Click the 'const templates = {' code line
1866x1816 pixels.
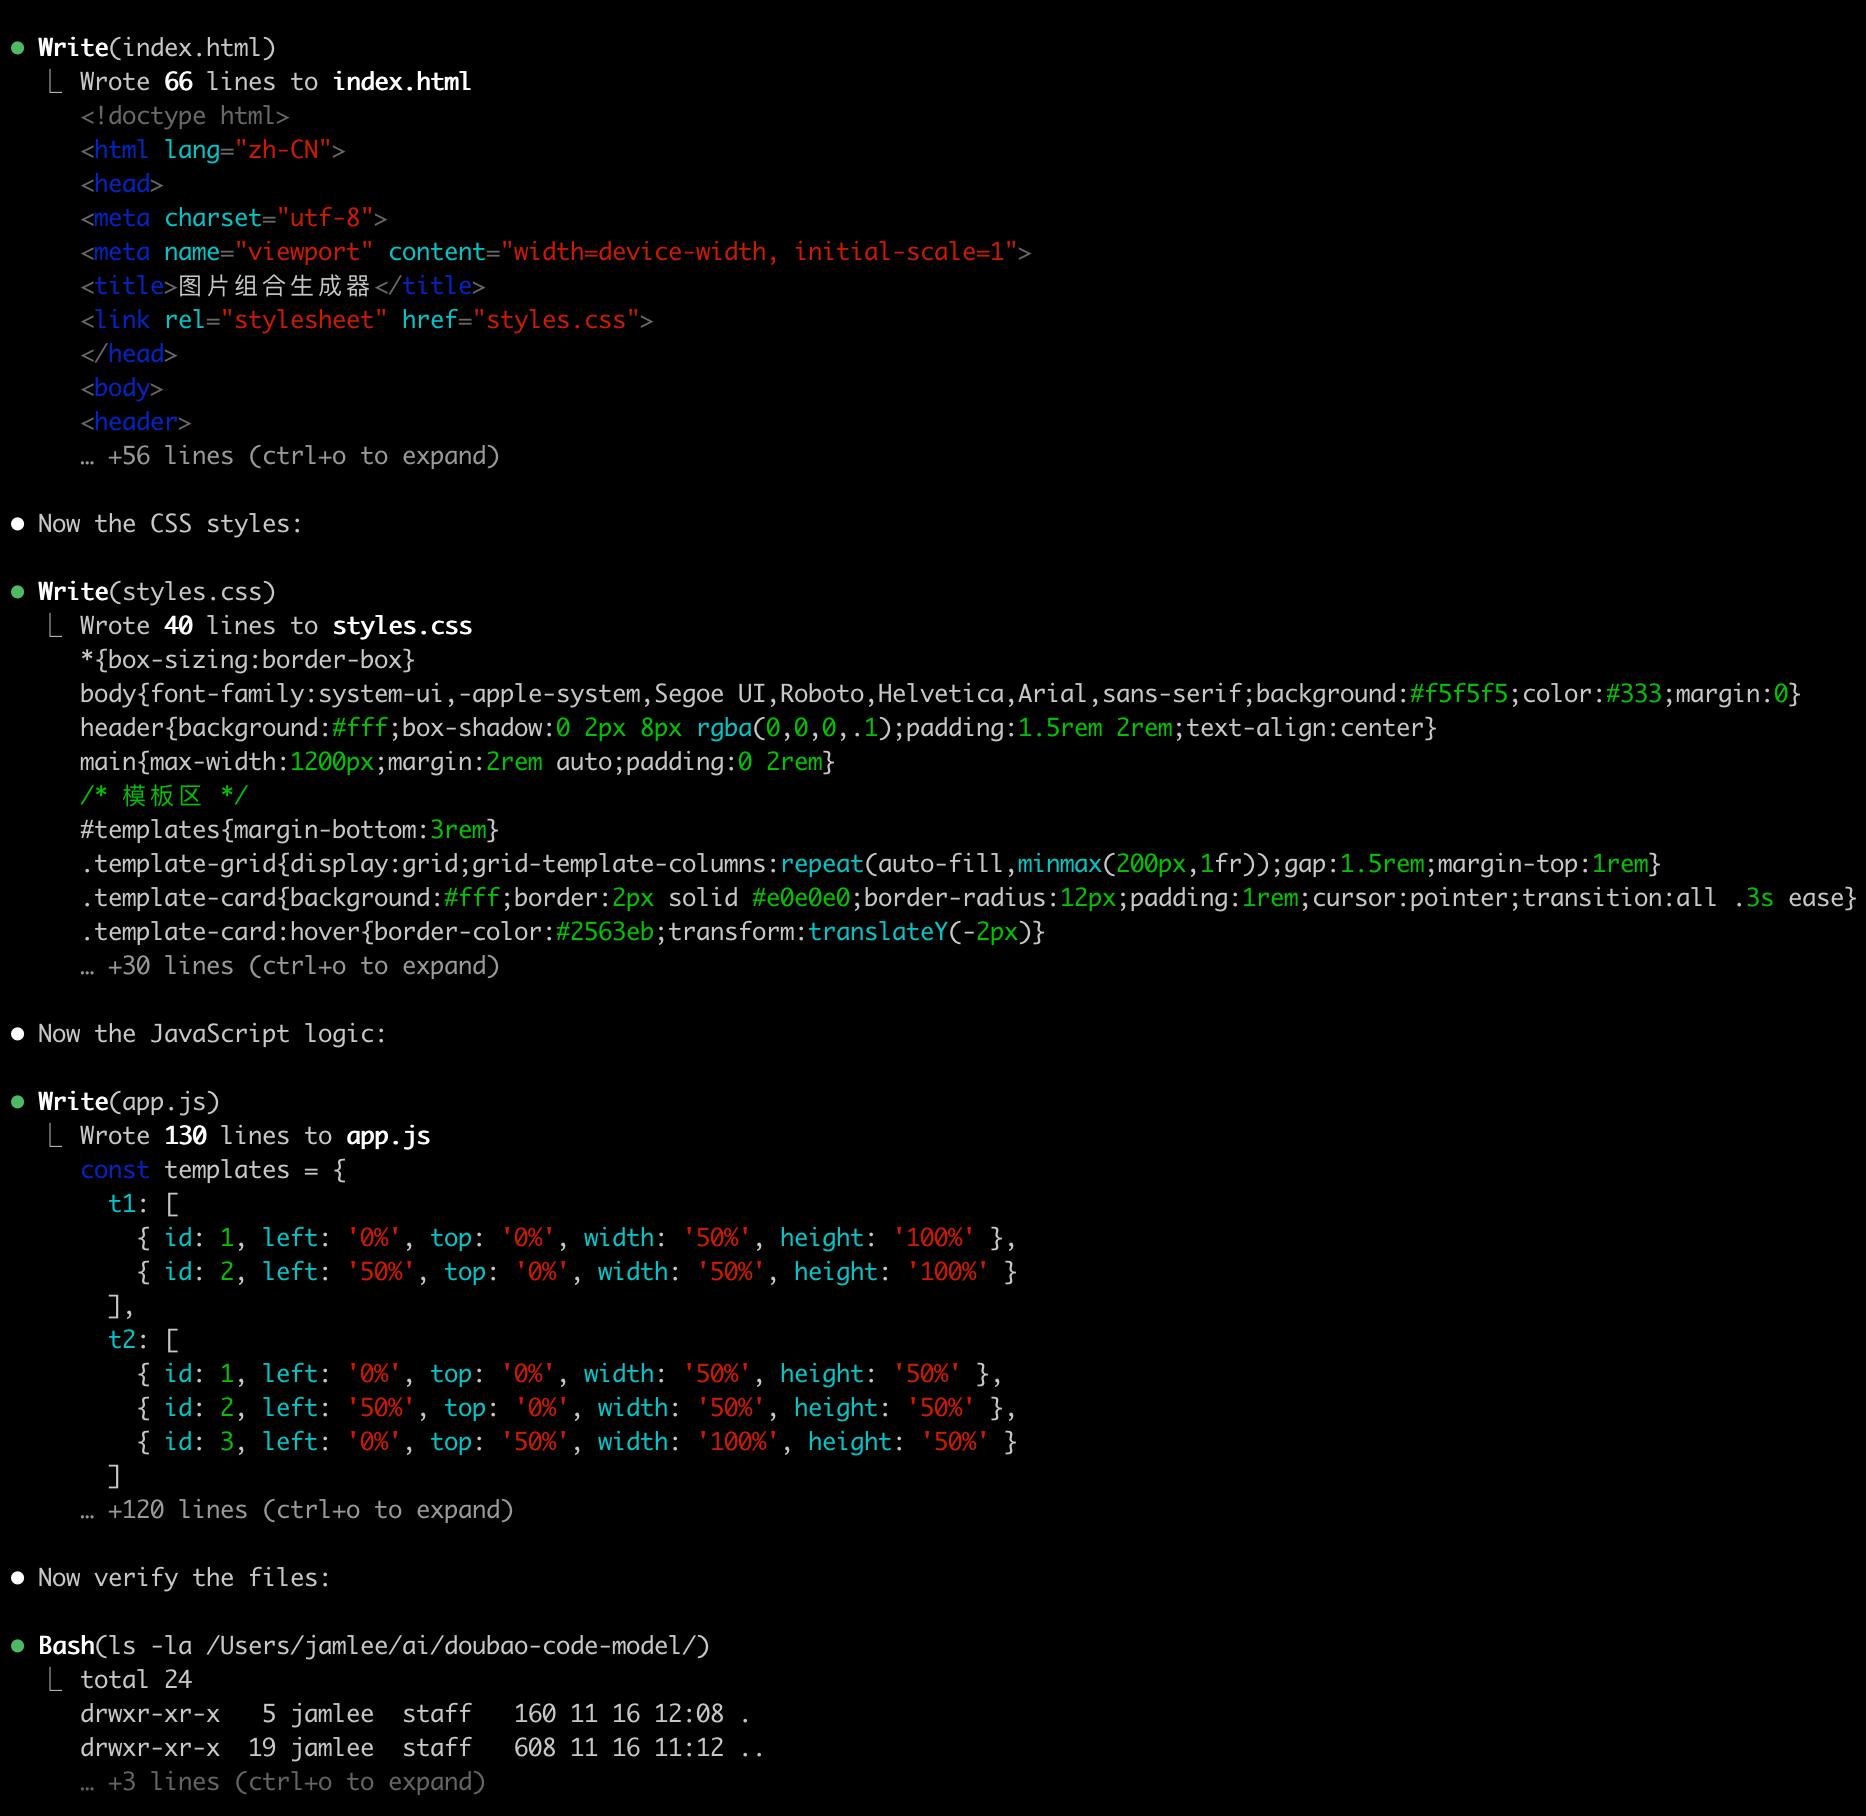point(213,1170)
